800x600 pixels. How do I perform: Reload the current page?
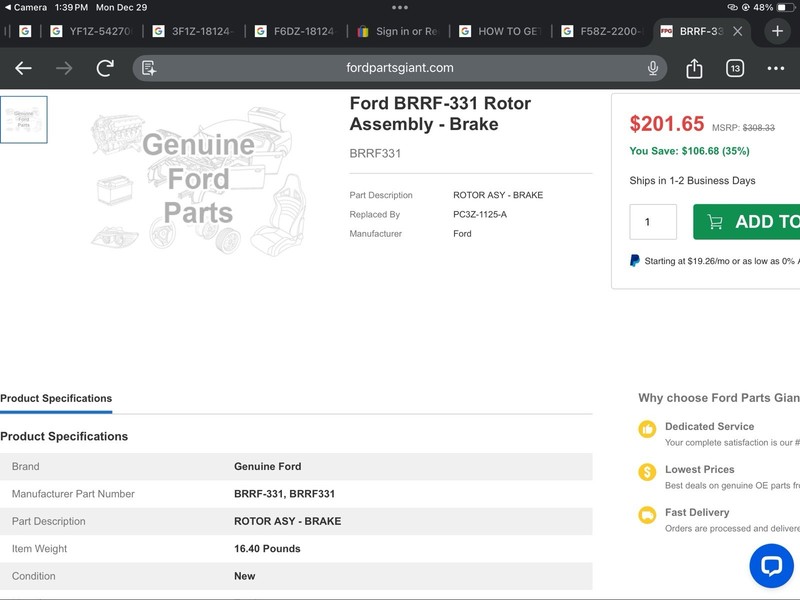pyautogui.click(x=105, y=68)
